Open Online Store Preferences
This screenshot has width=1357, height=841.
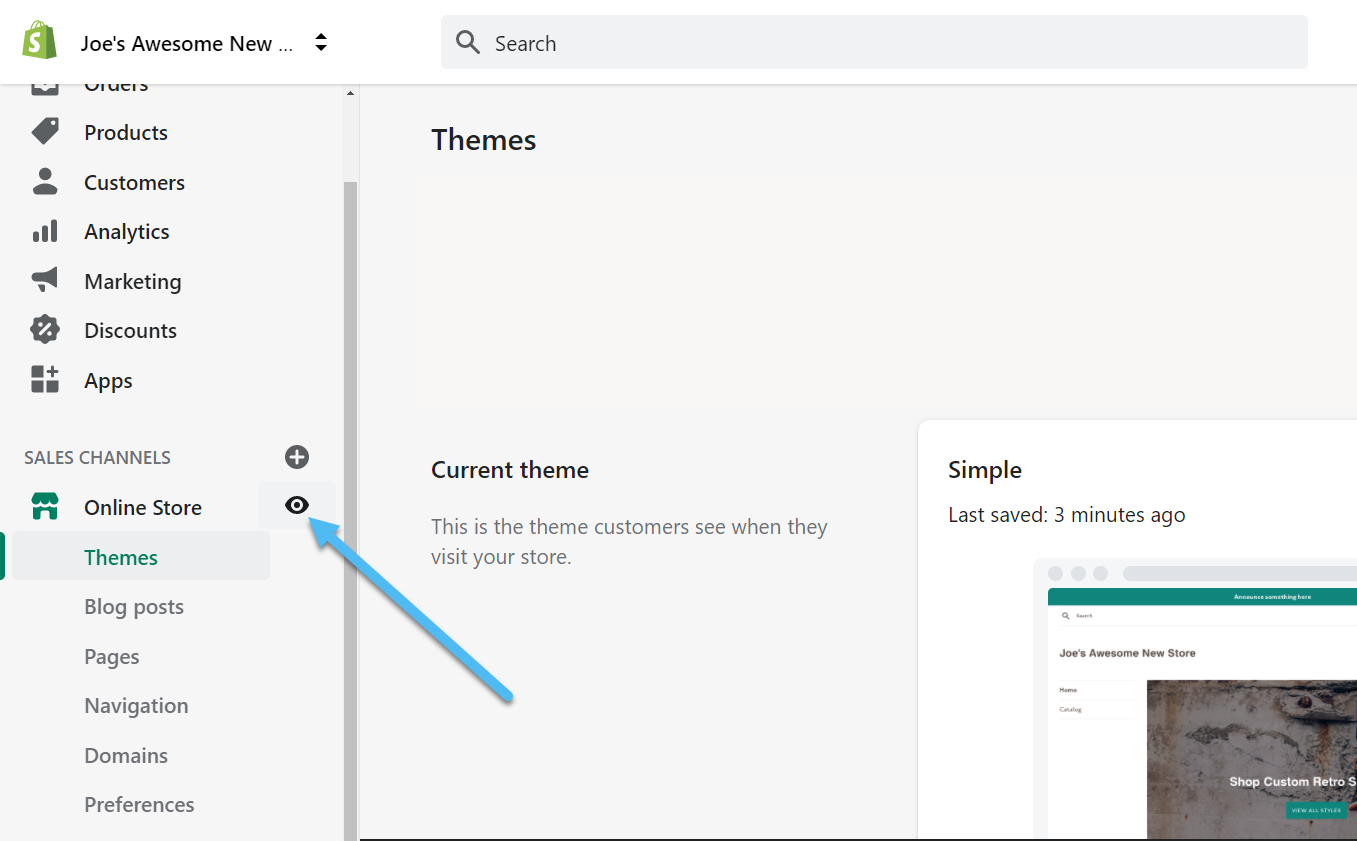coord(139,805)
